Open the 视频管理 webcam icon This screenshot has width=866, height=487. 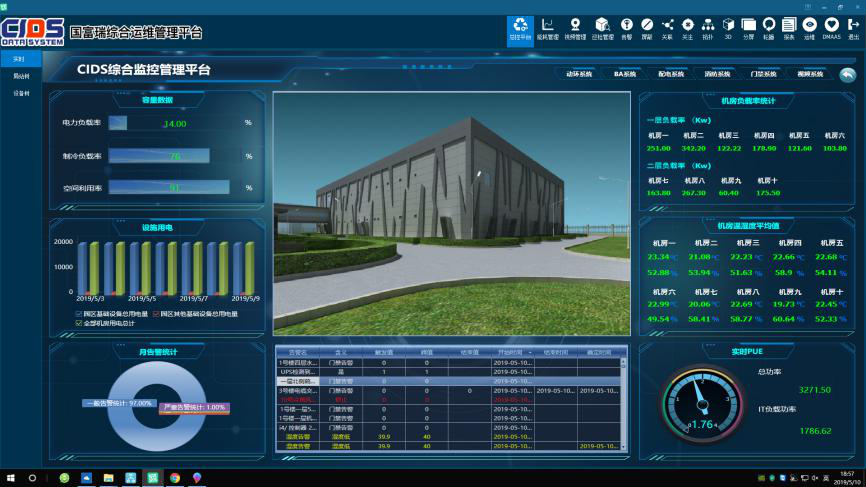575,29
